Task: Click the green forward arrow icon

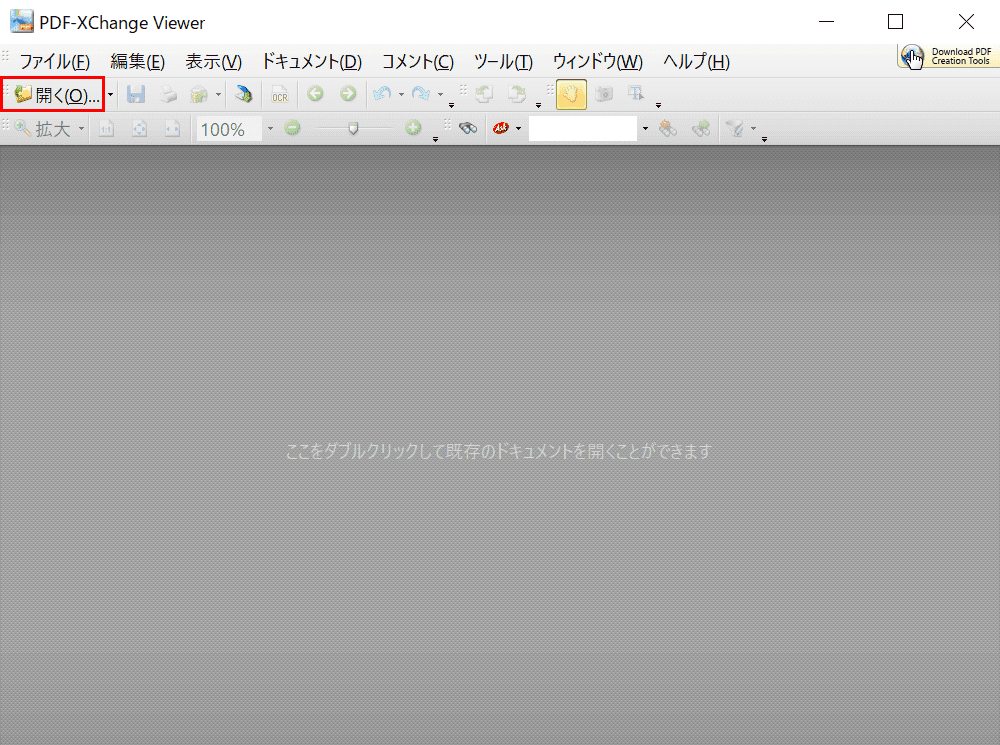Action: (x=348, y=94)
